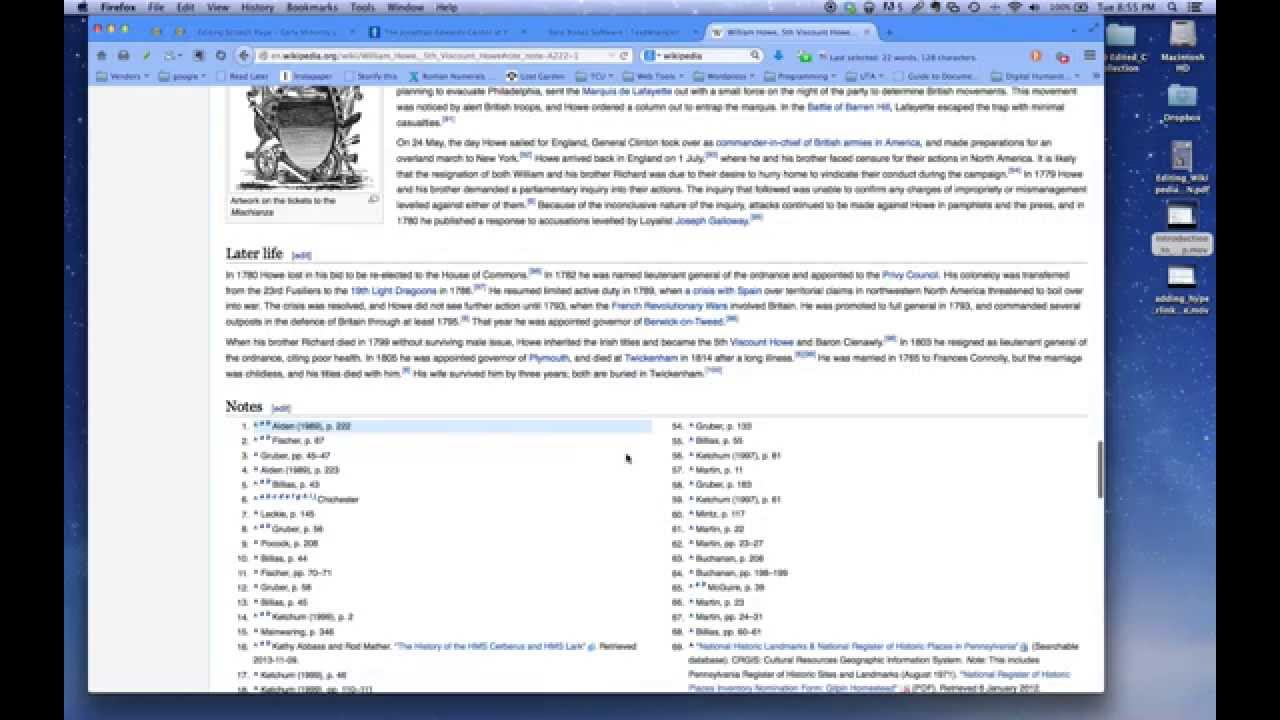The height and width of the screenshot is (720, 1280).
Task: Expand the google bookmarks folder
Action: point(184,76)
